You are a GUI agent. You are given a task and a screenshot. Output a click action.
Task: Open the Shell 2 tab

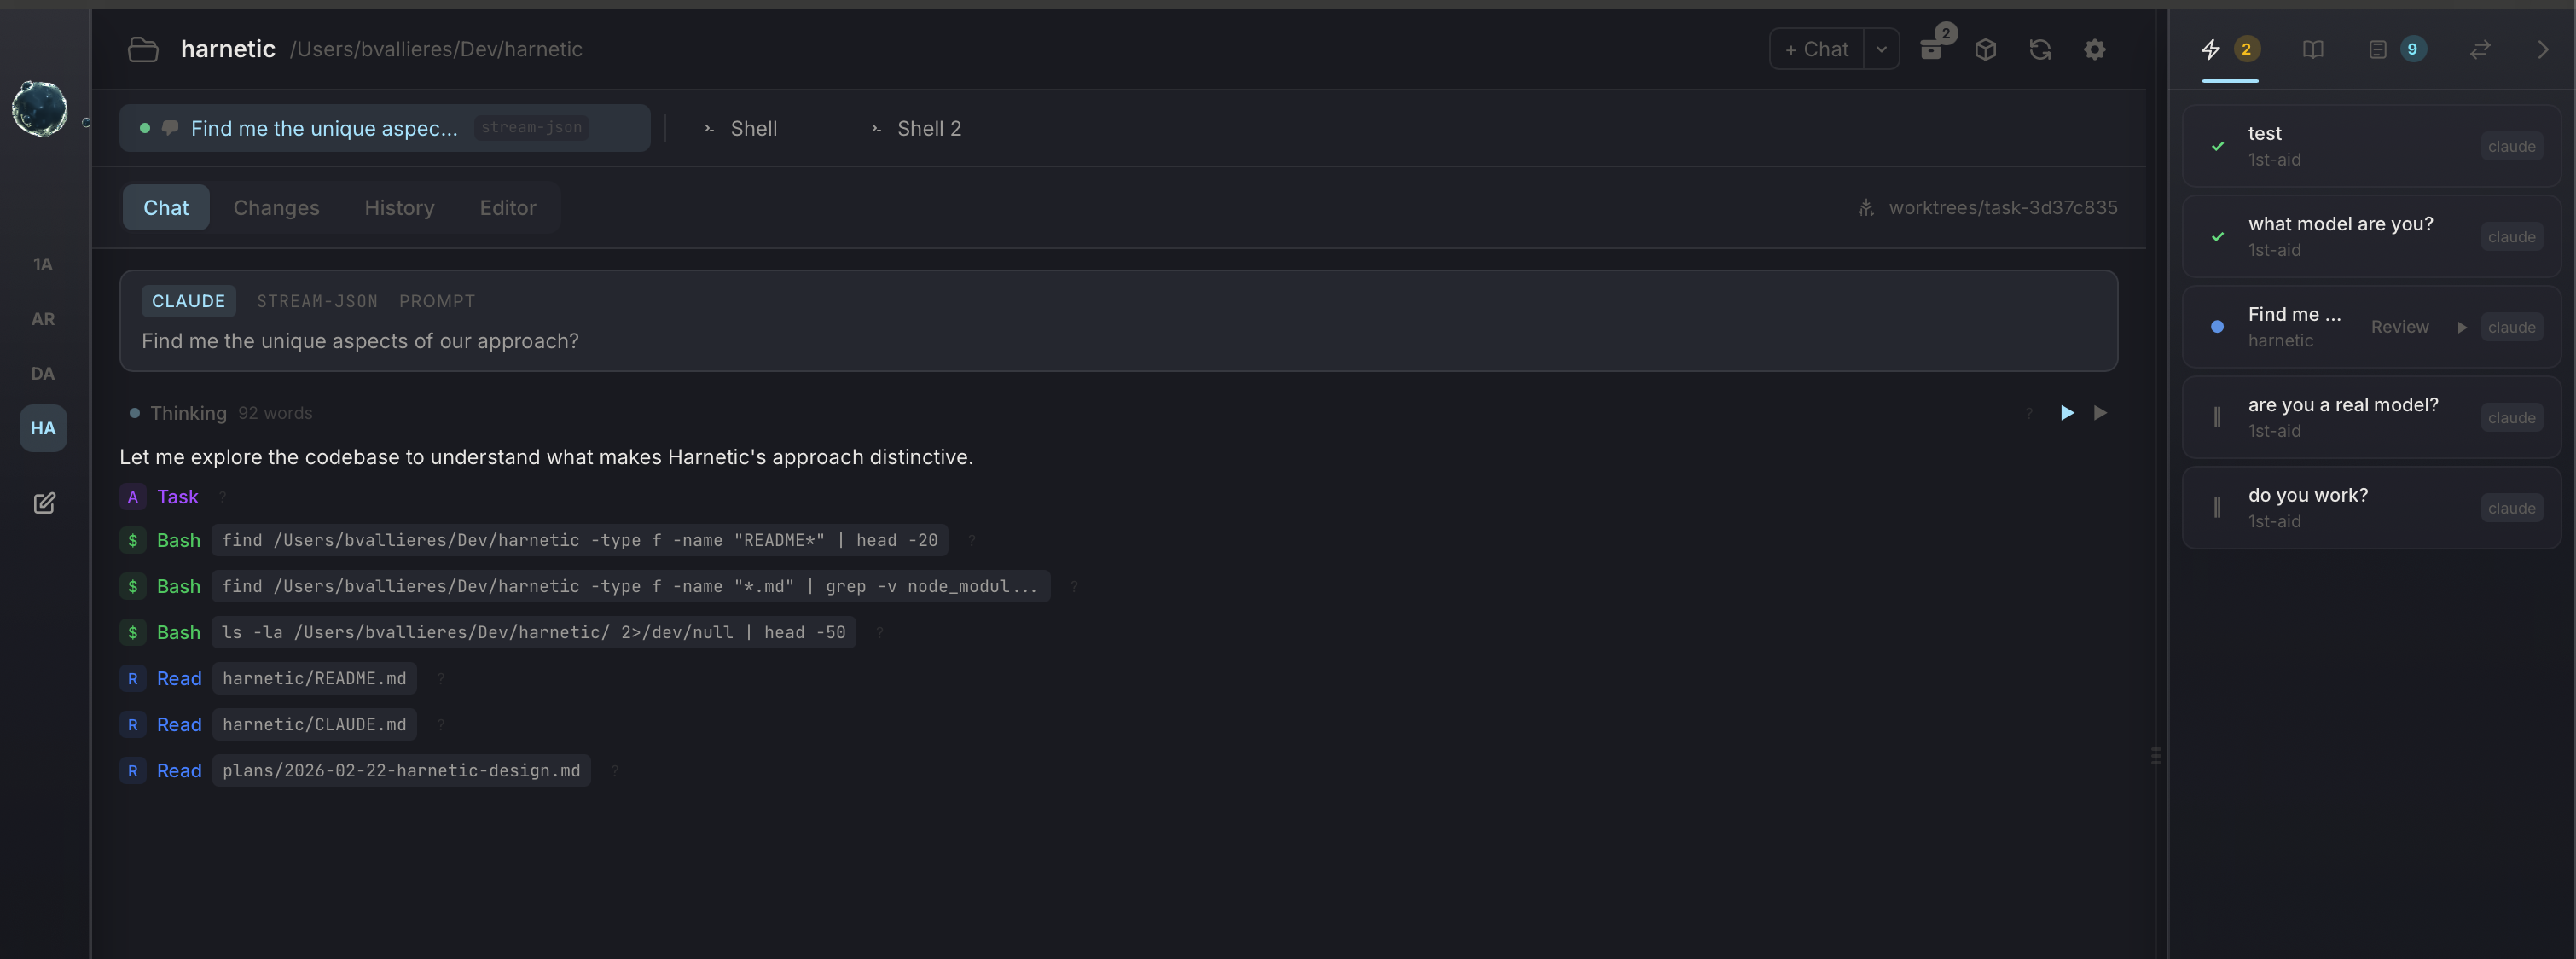tap(928, 128)
